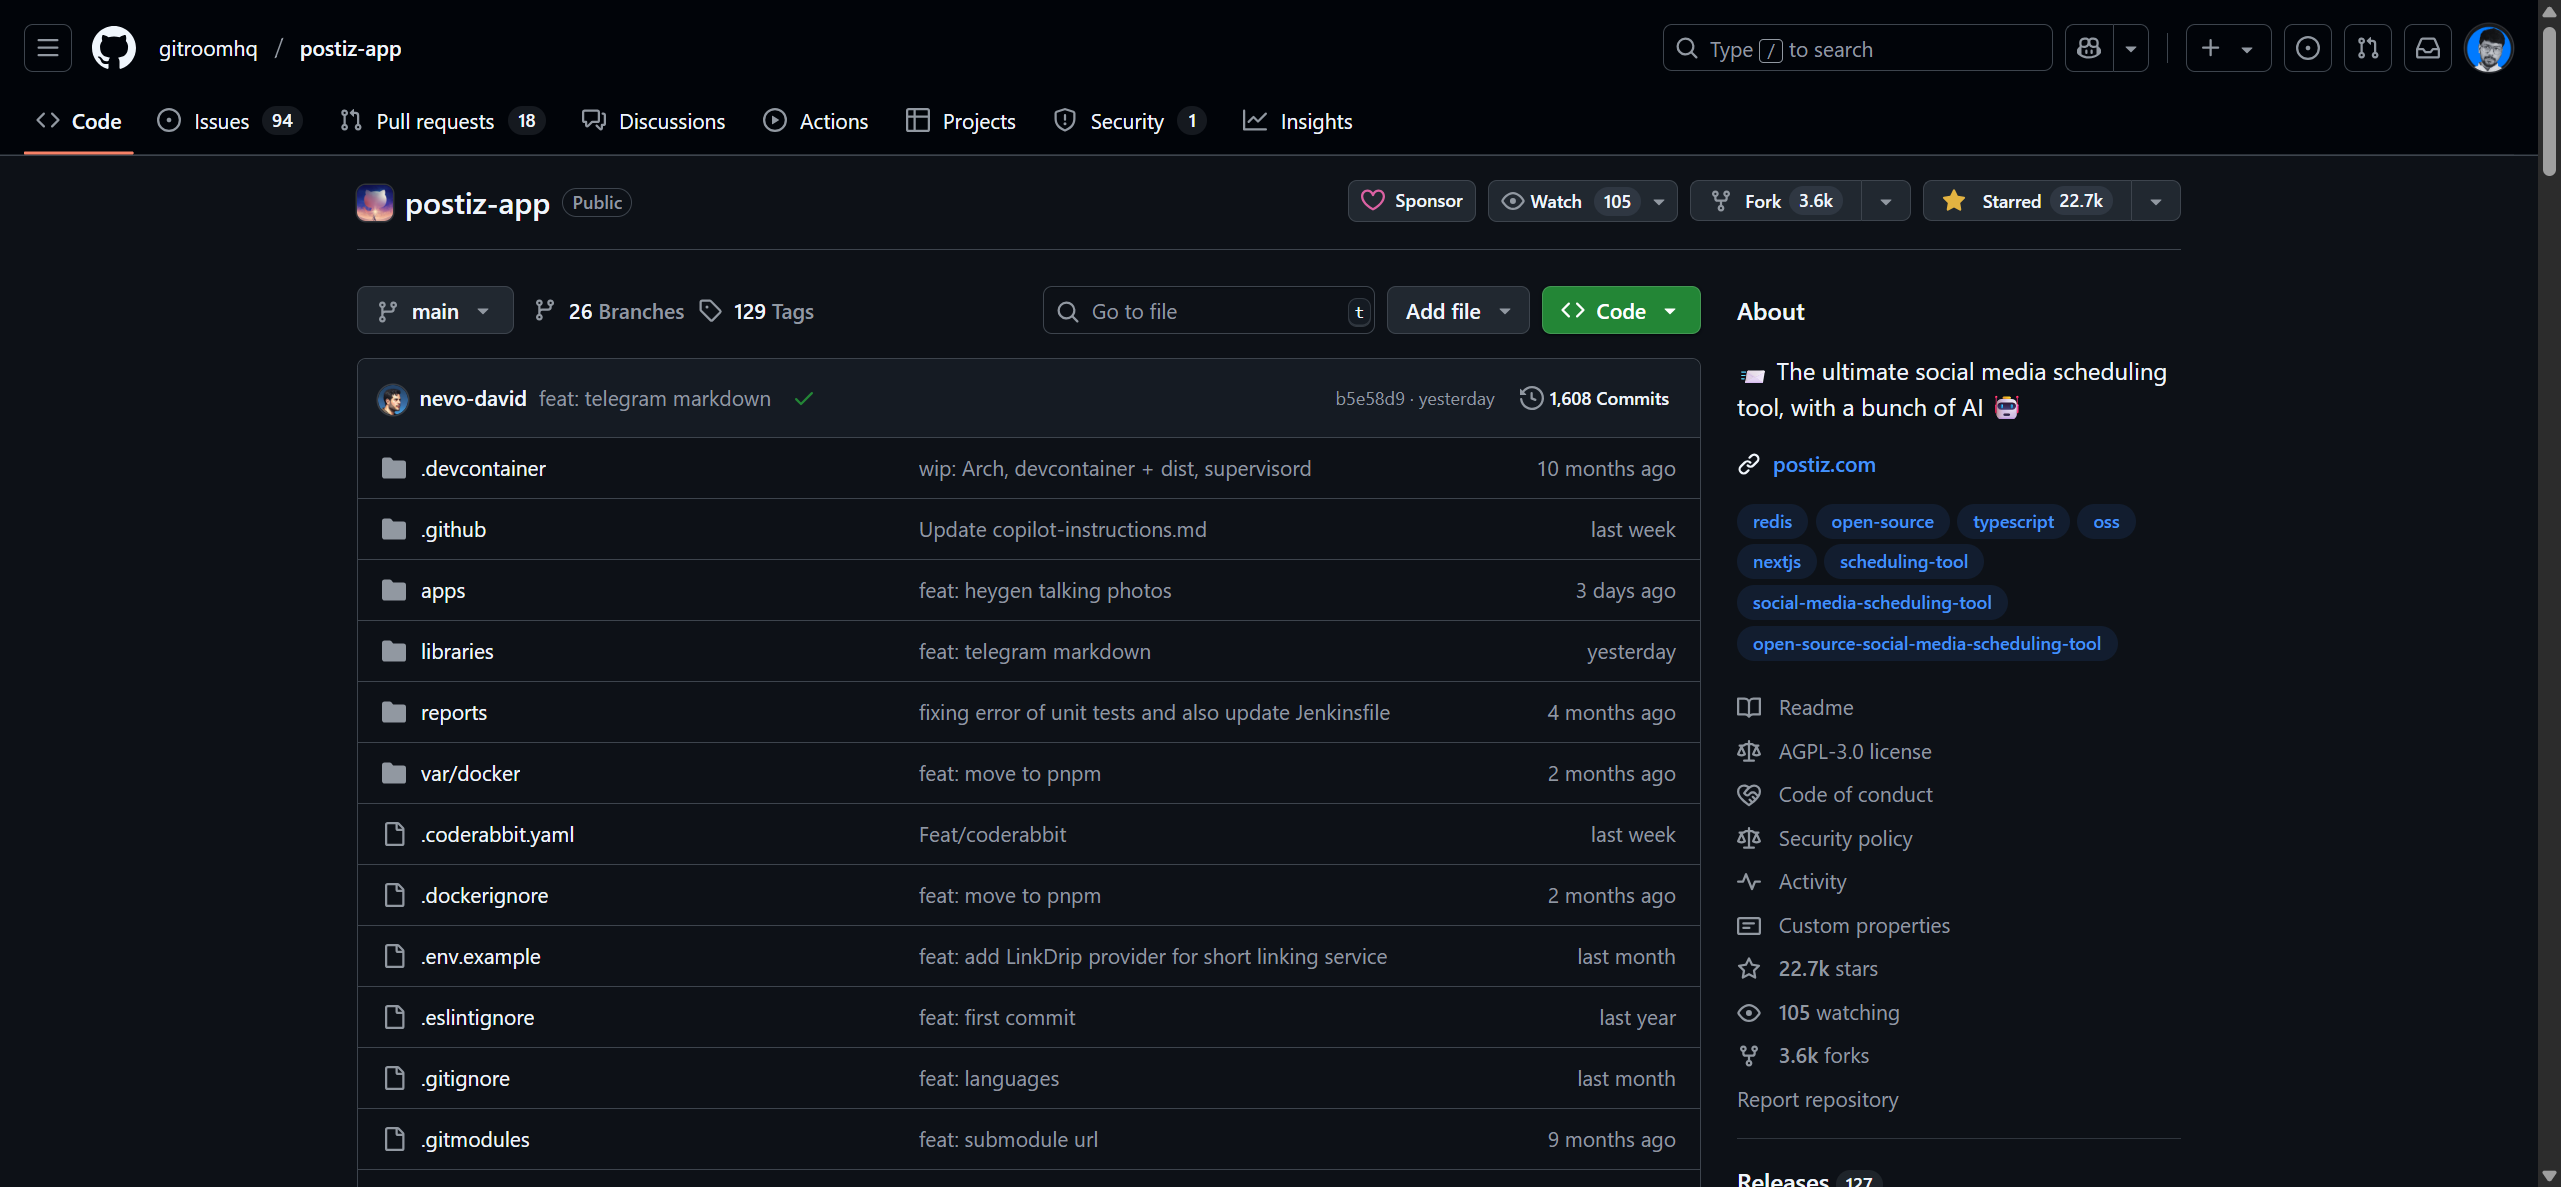Open Copilot chat icon in header
The image size is (2561, 1187).
pos(2089,48)
